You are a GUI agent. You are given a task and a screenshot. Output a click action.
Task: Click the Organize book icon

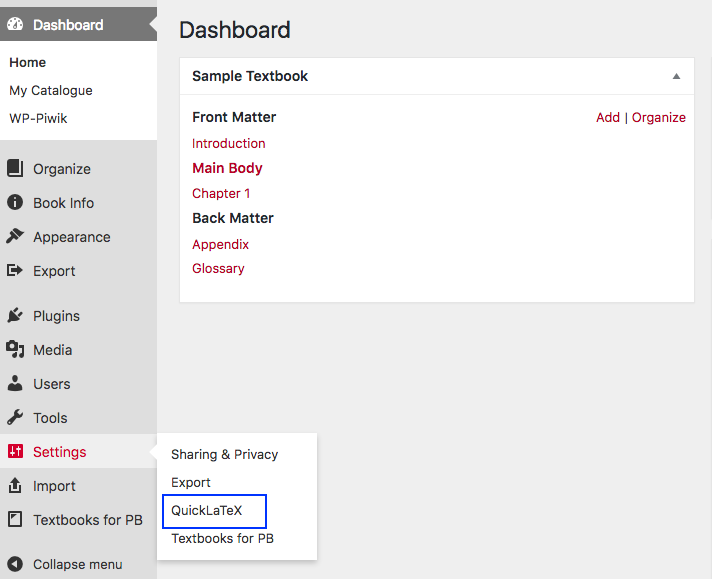[15, 169]
